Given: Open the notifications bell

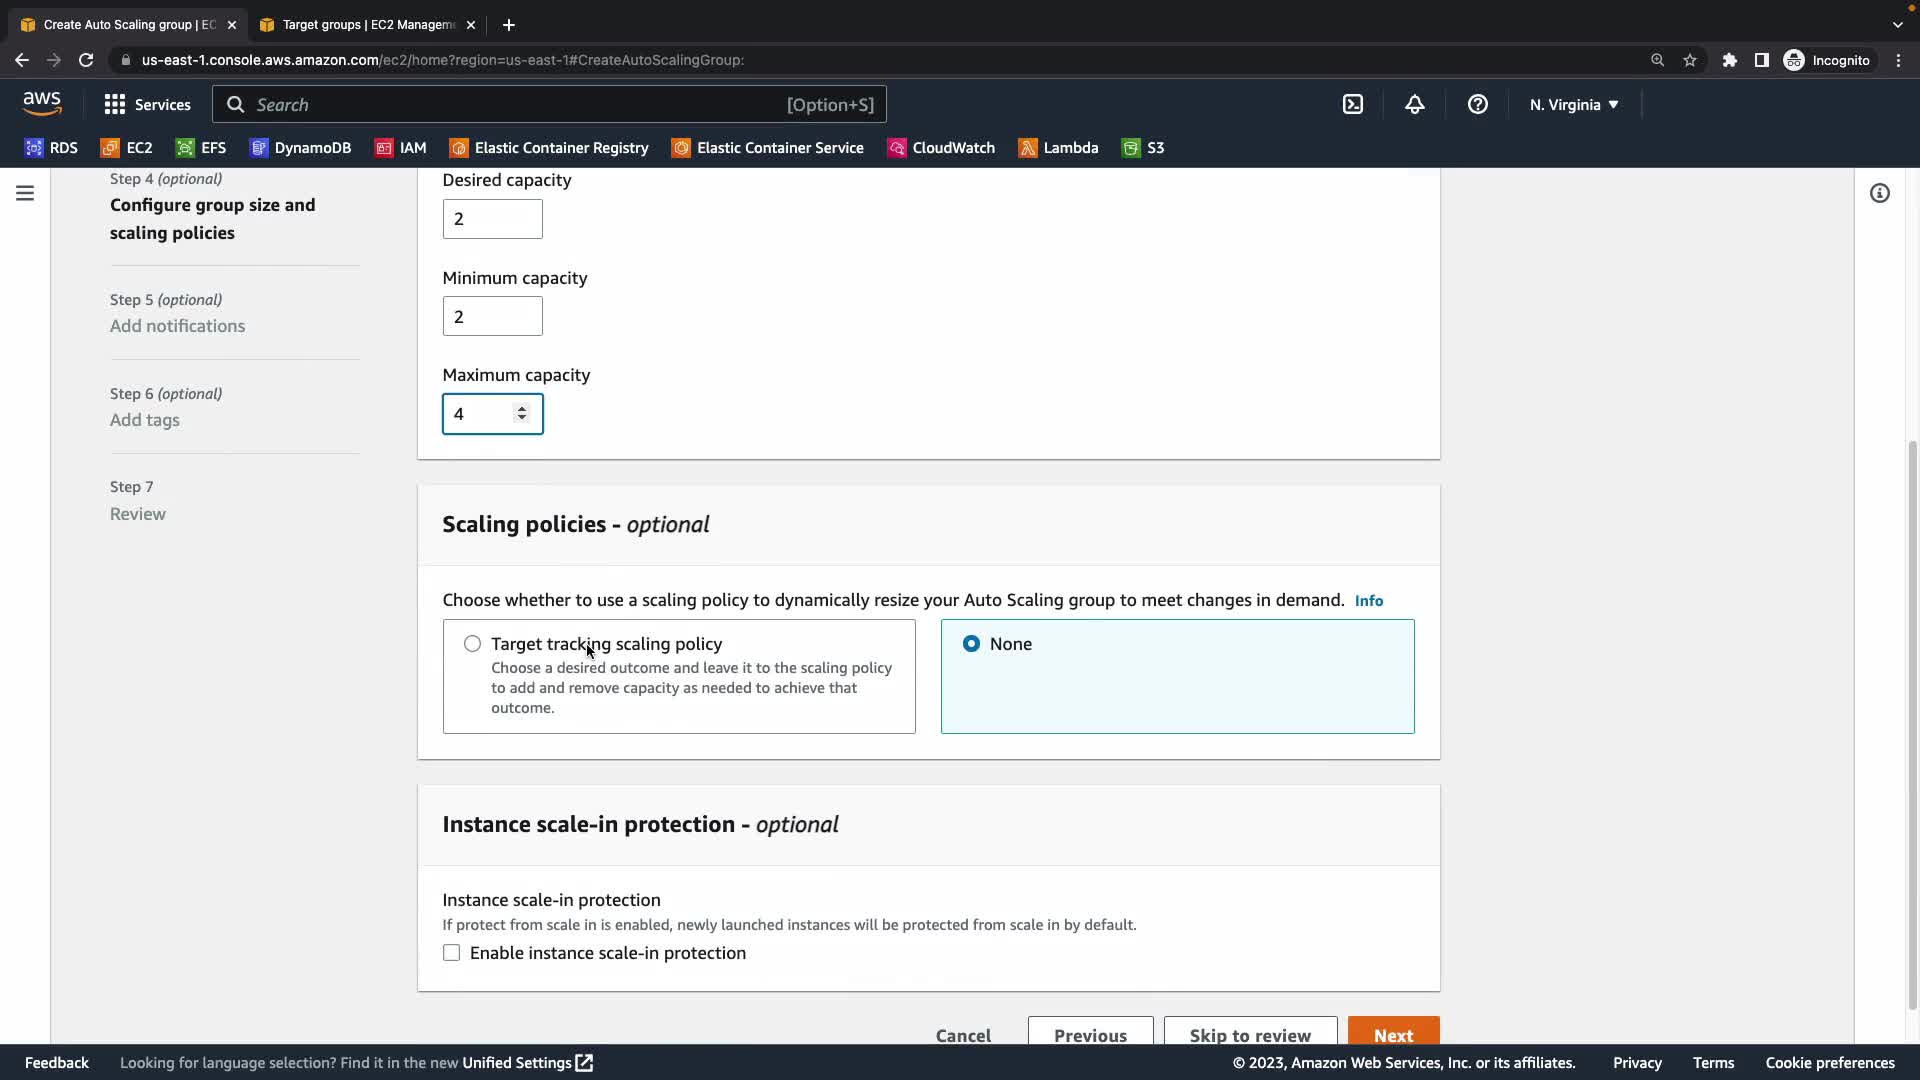Looking at the screenshot, I should [x=1414, y=104].
